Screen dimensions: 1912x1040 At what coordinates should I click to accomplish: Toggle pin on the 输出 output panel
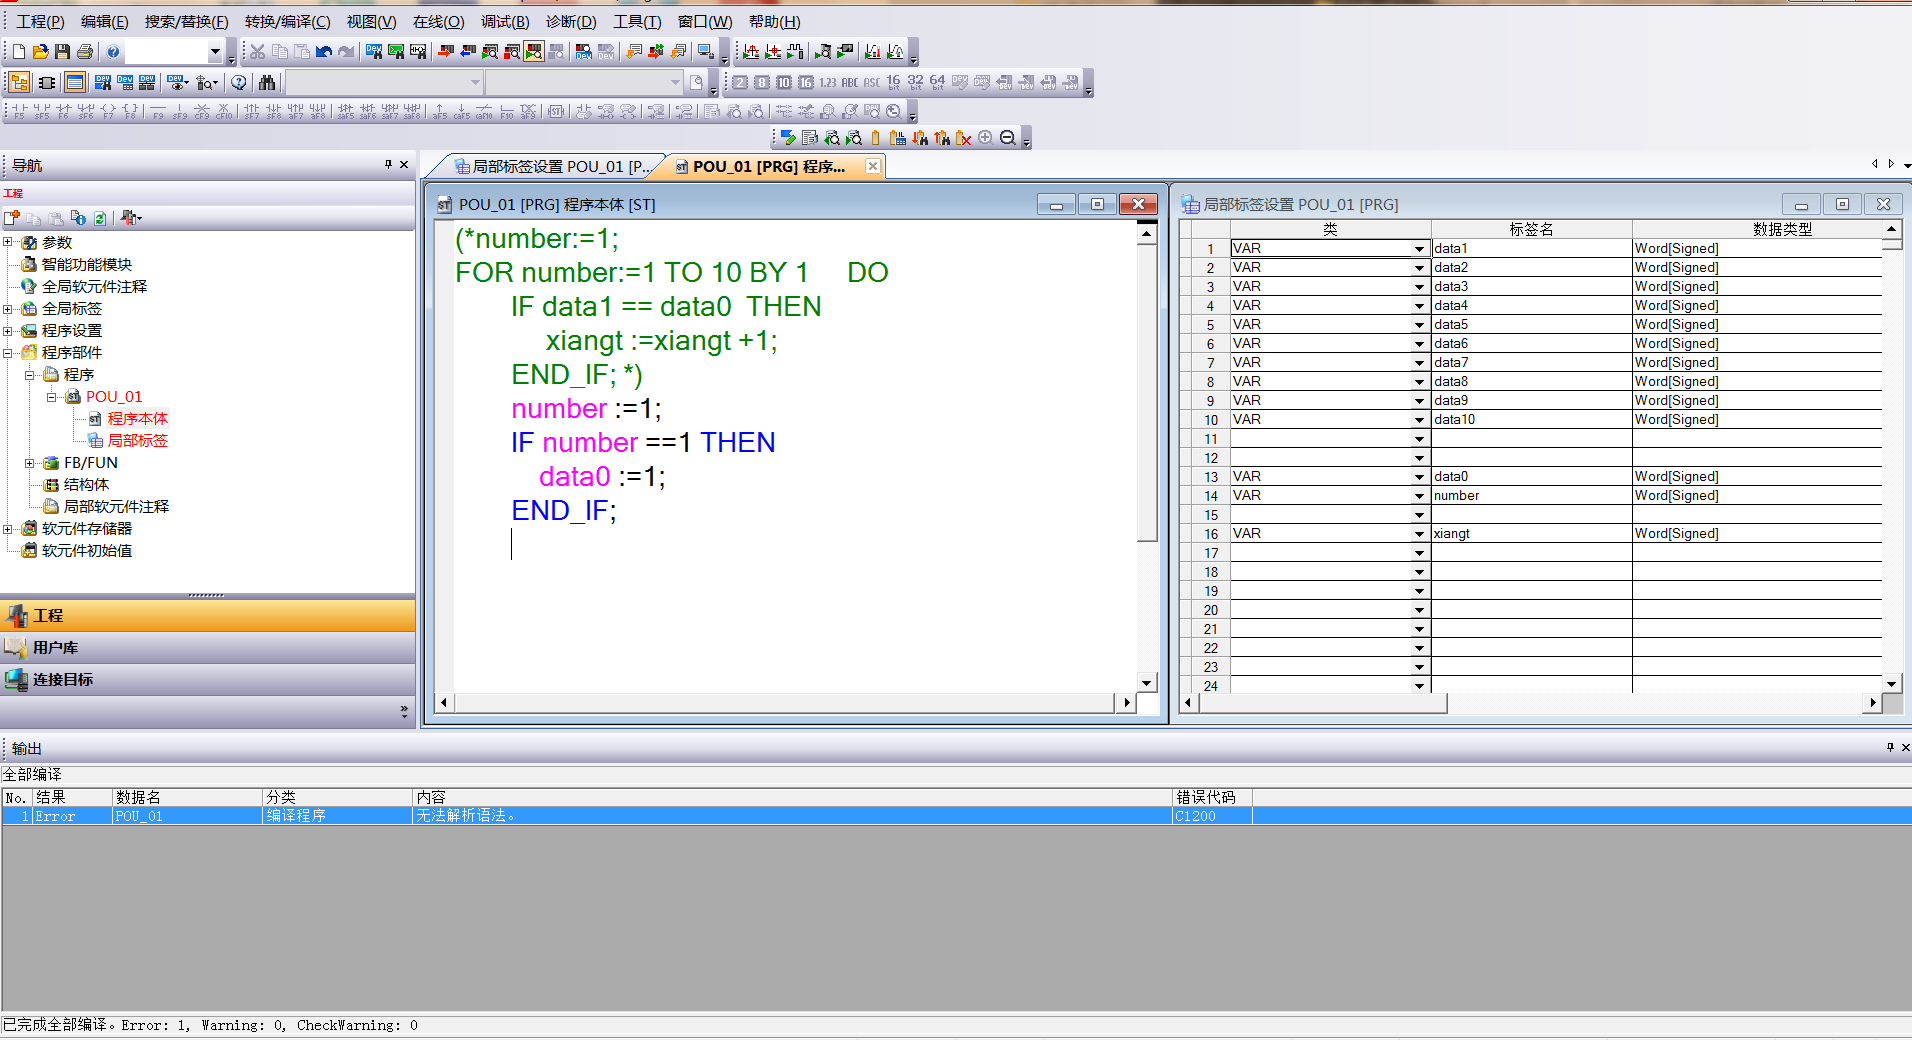[1890, 748]
